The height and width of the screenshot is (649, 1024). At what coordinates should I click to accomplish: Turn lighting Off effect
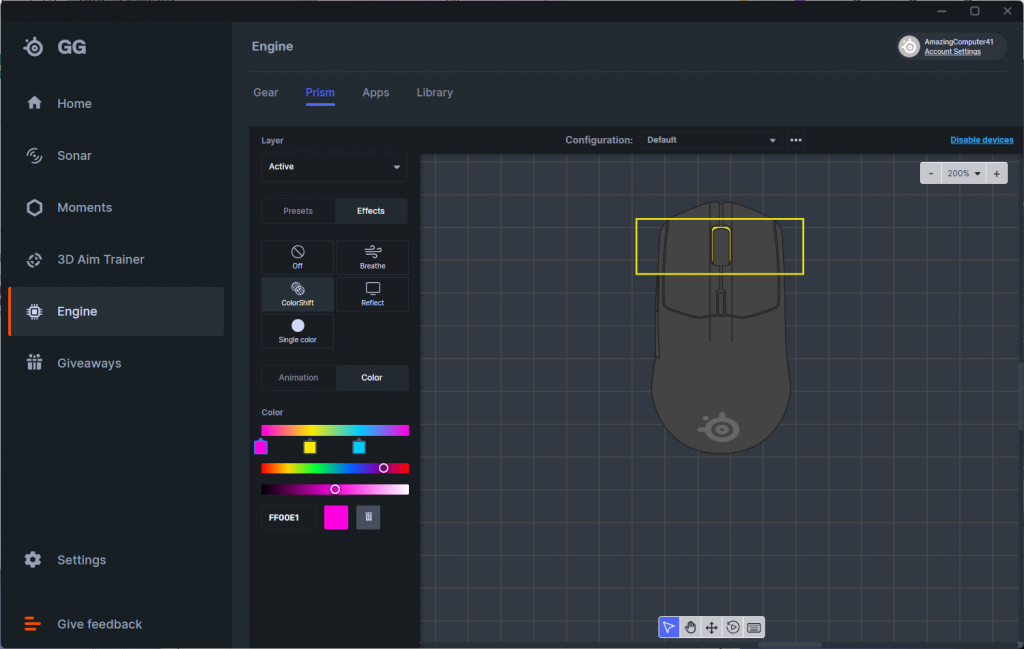(297, 257)
